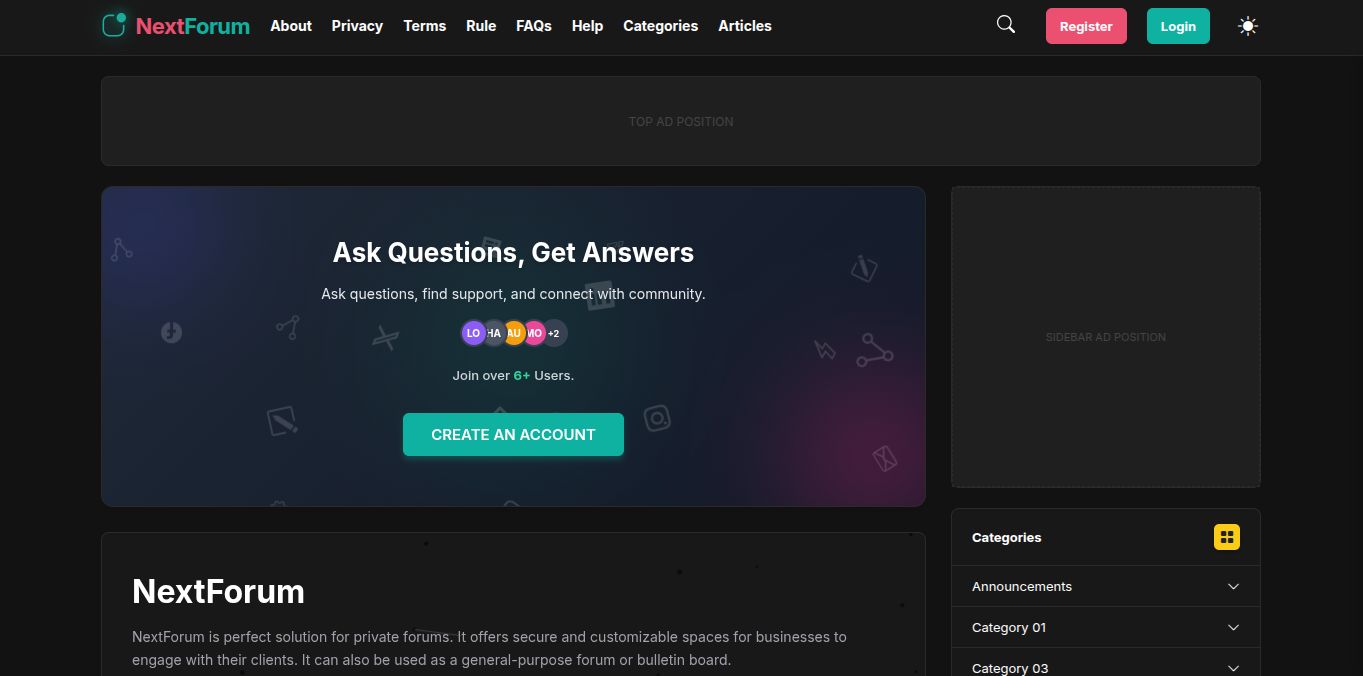Image resolution: width=1363 pixels, height=676 pixels.
Task: Click the yellow Categories grid icon
Action: click(x=1227, y=537)
